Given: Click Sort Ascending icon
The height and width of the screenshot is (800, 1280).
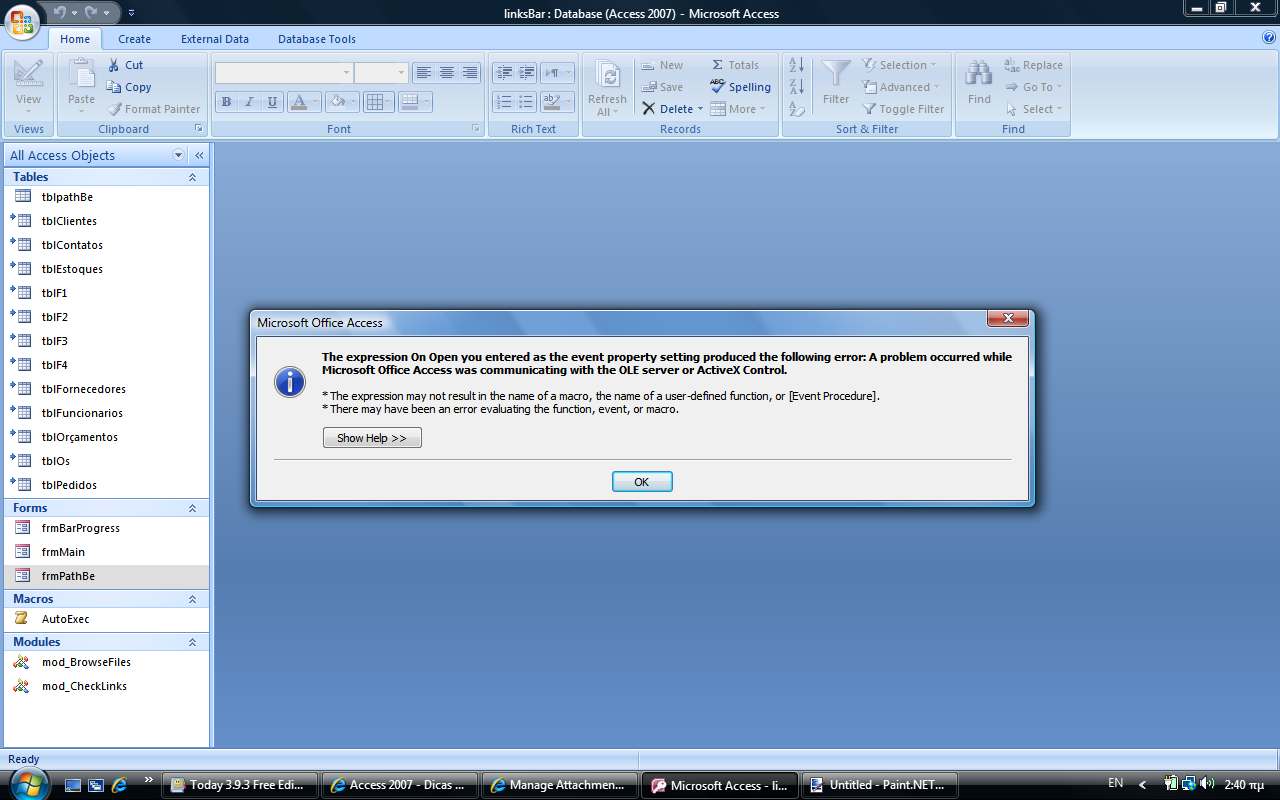Looking at the screenshot, I should tap(797, 66).
